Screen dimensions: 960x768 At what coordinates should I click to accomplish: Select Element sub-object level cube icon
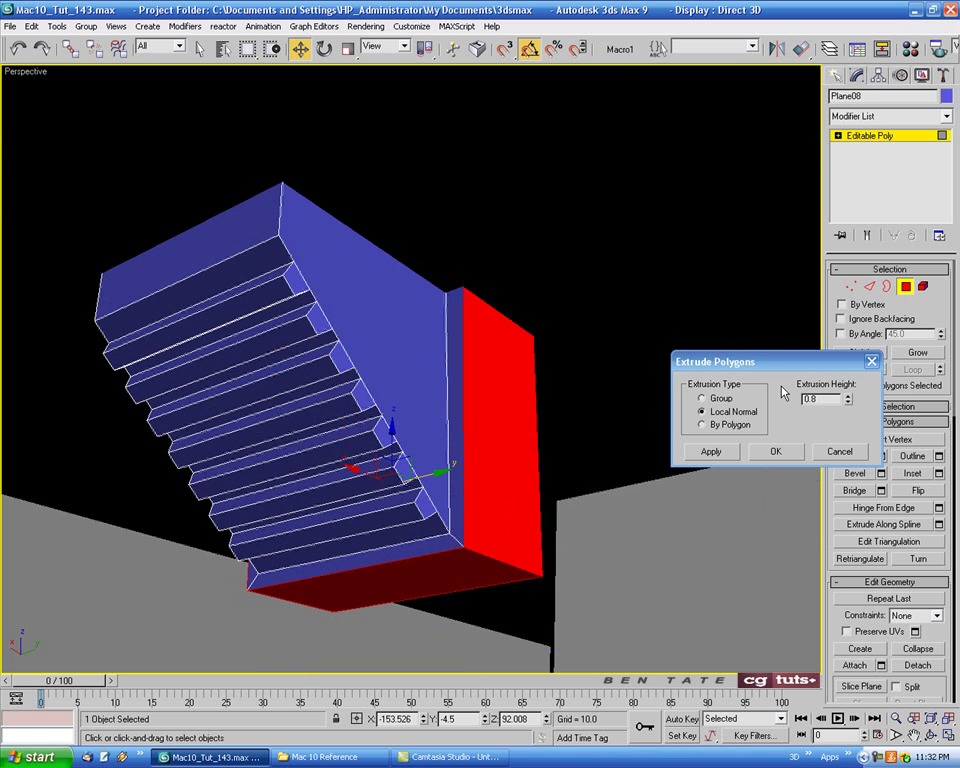pos(923,286)
